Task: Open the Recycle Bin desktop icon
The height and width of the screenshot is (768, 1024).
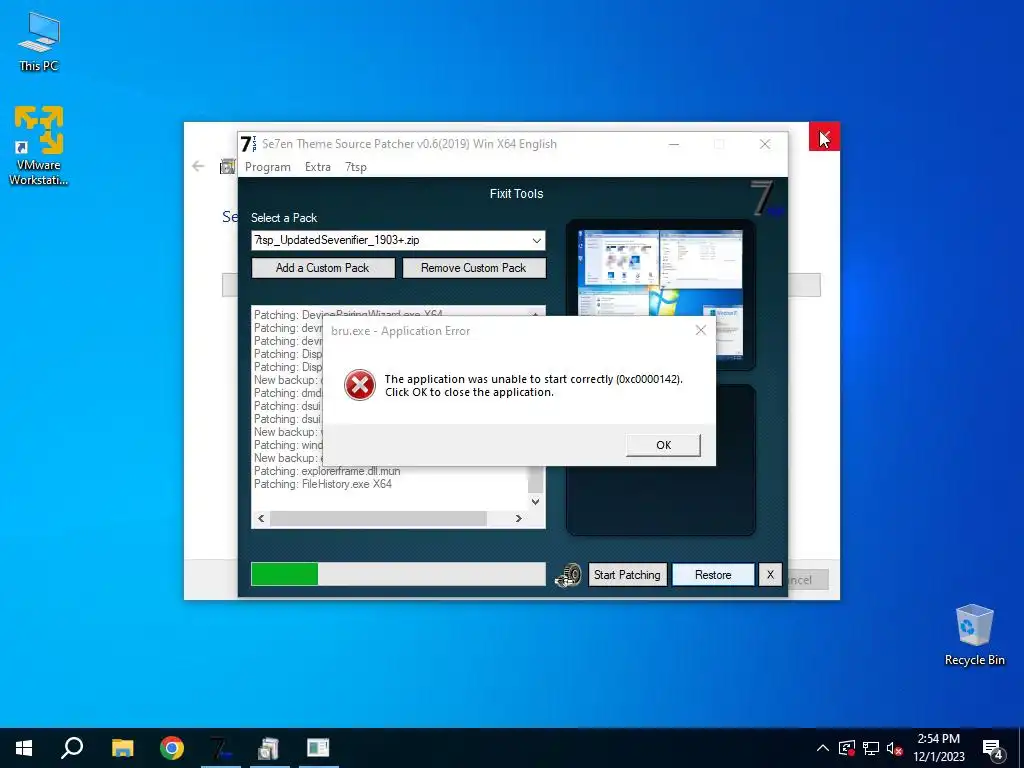Action: [974, 635]
